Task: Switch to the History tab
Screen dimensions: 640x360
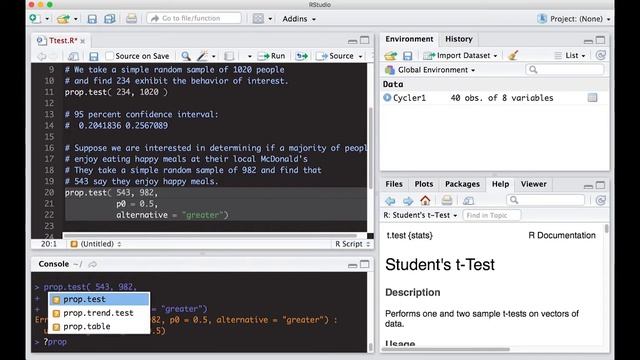Action: pos(458,39)
